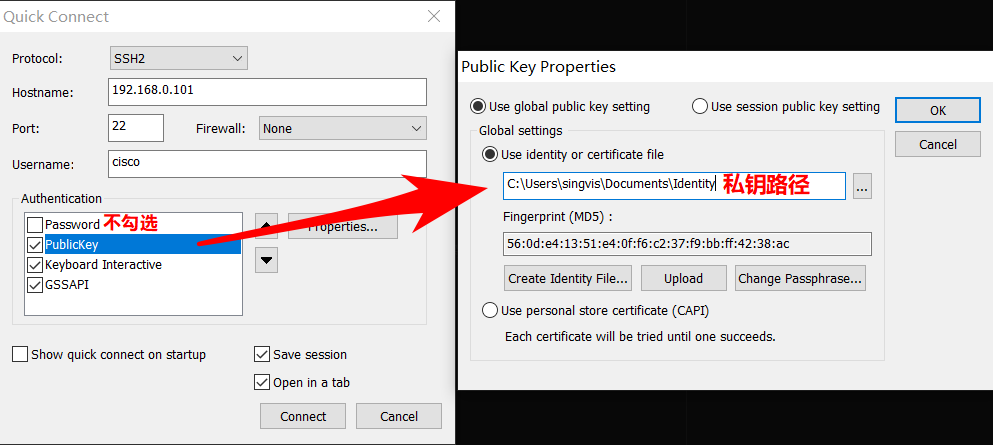Toggle the Keyboard Interactive checkbox
This screenshot has width=993, height=445.
(35, 265)
